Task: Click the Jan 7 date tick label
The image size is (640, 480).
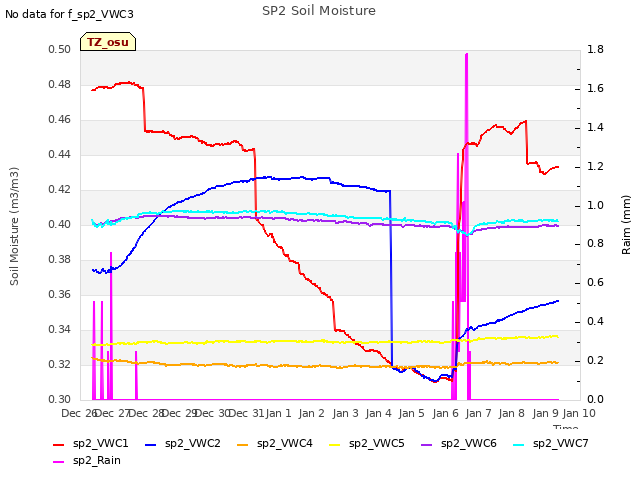Action: 479,414
